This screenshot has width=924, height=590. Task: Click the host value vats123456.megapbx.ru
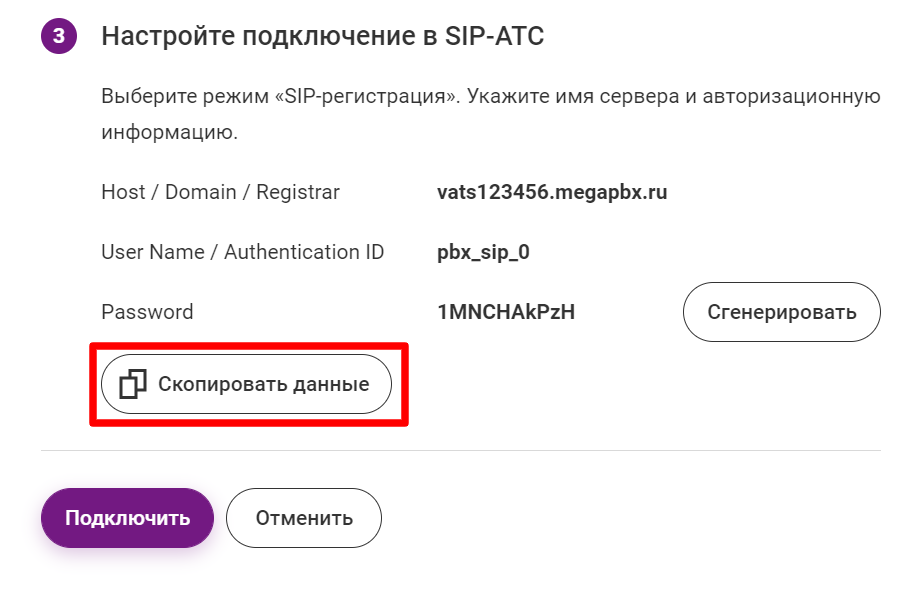coord(552,192)
